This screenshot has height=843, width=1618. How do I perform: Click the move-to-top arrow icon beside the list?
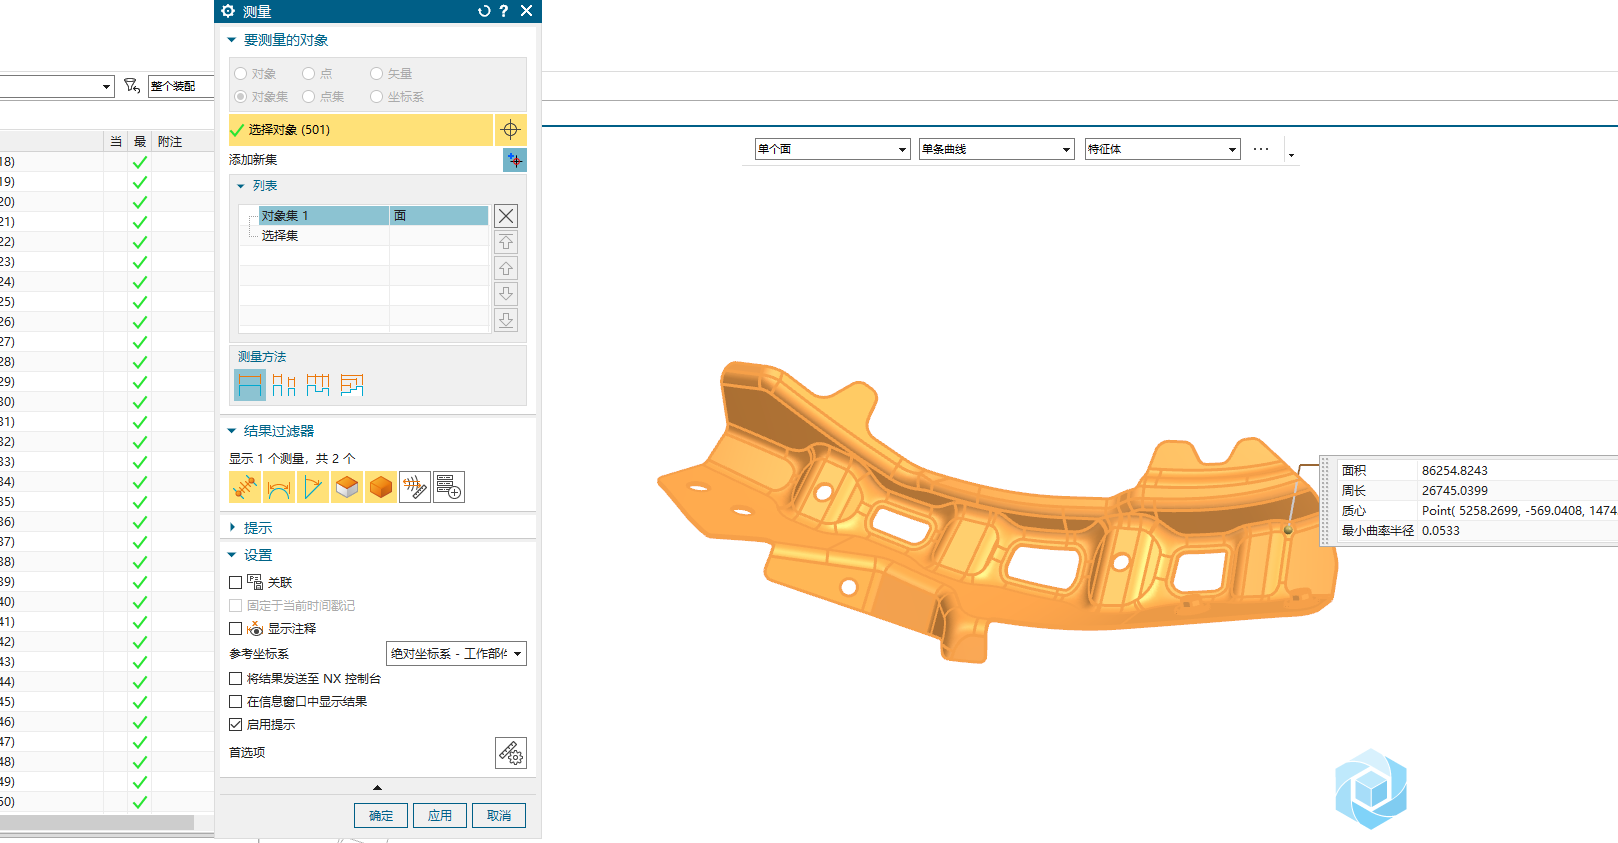tap(506, 242)
